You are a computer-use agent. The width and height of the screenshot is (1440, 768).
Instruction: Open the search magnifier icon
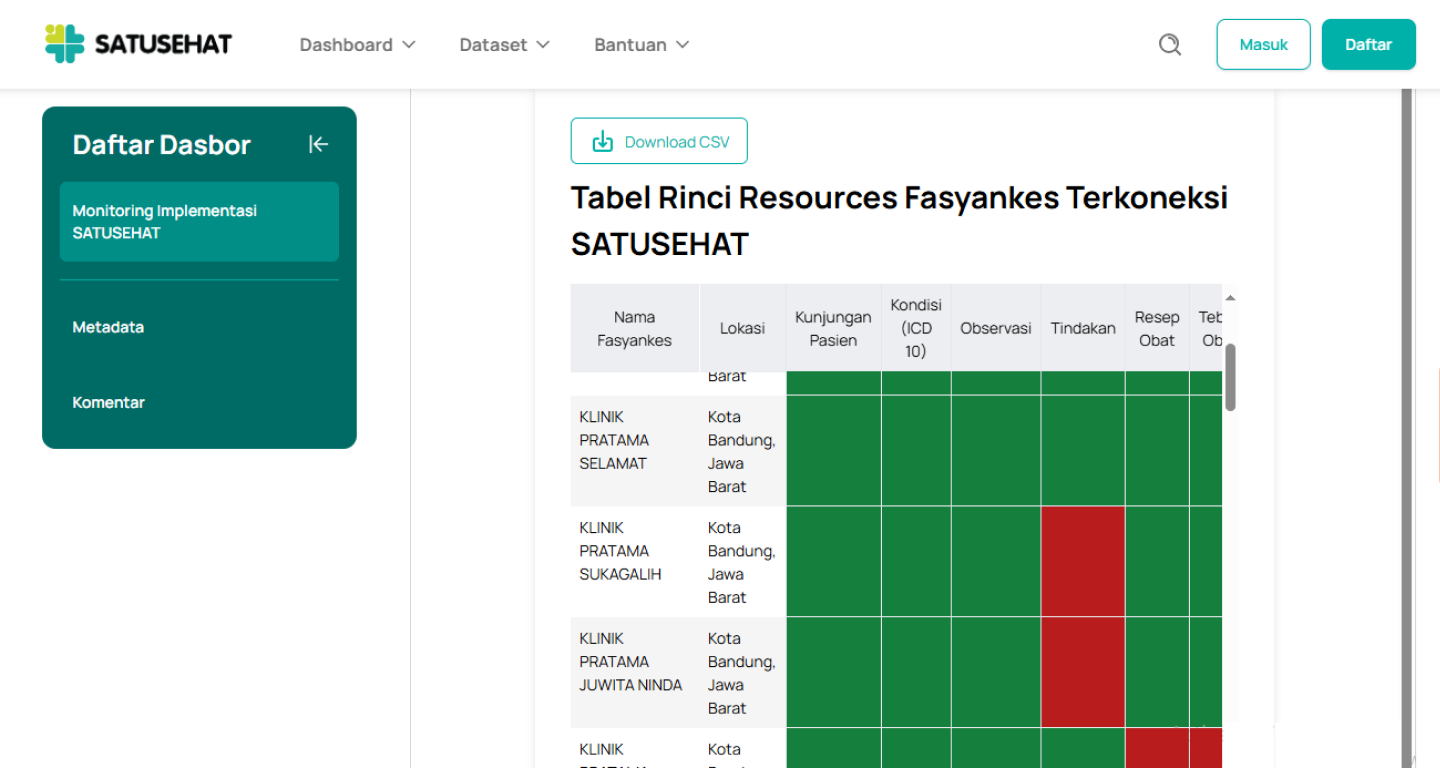(x=1170, y=45)
